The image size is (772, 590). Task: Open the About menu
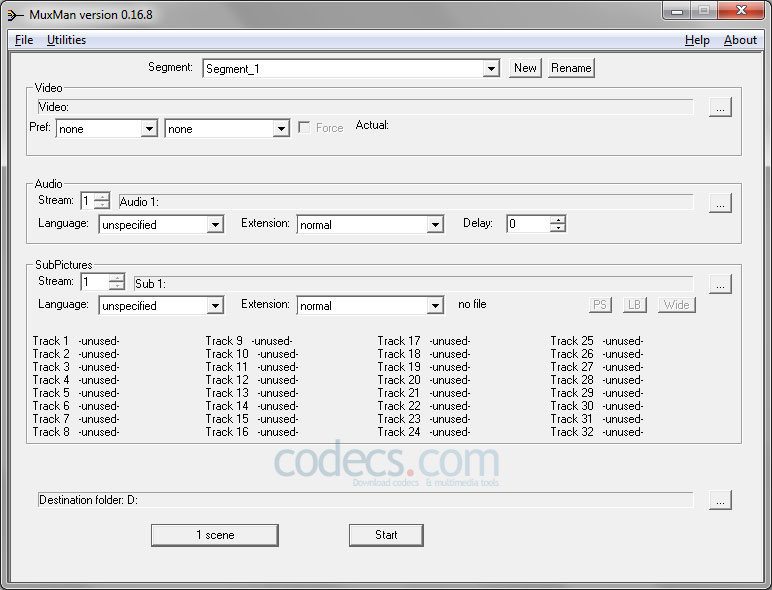[x=740, y=40]
